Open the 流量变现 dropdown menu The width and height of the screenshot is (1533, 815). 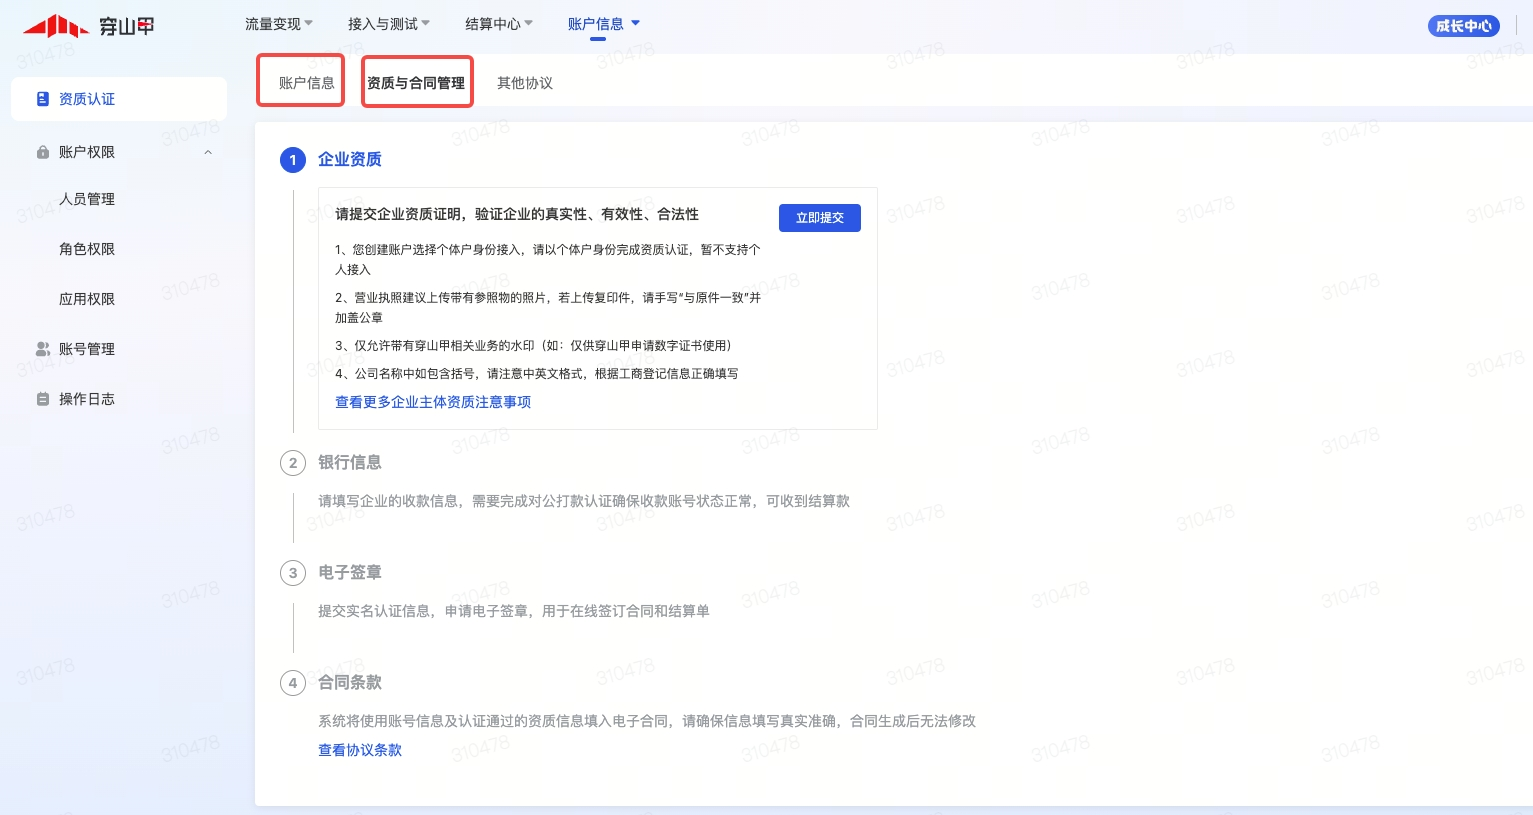coord(278,24)
